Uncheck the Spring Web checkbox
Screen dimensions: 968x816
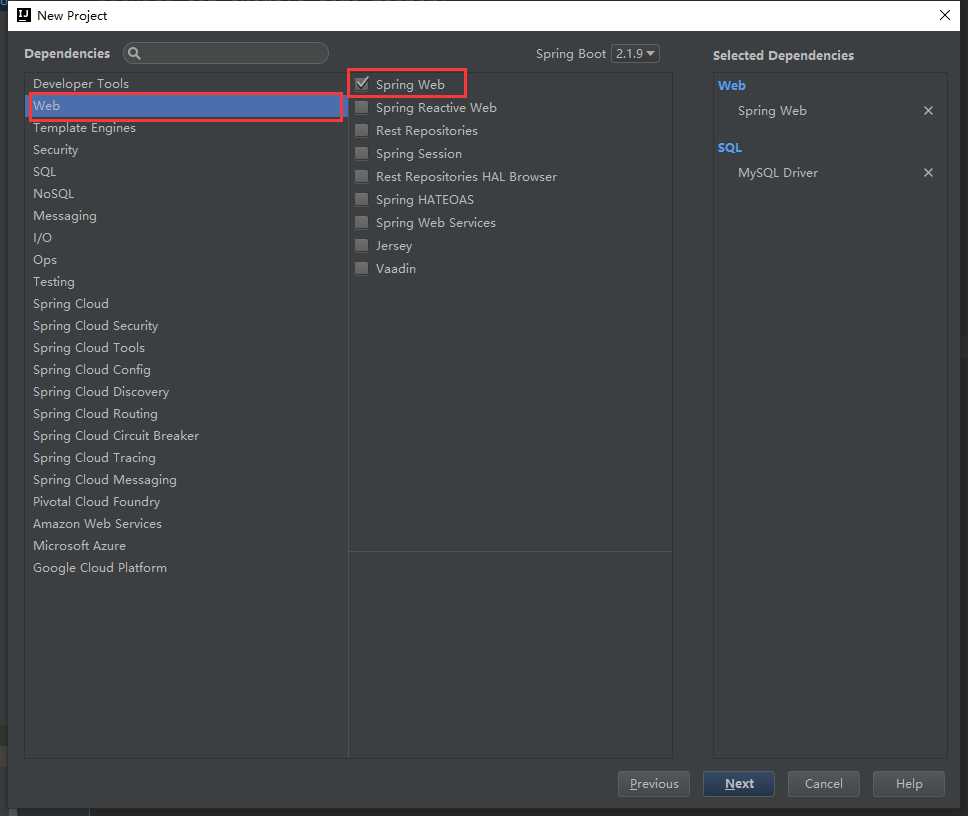pyautogui.click(x=362, y=84)
